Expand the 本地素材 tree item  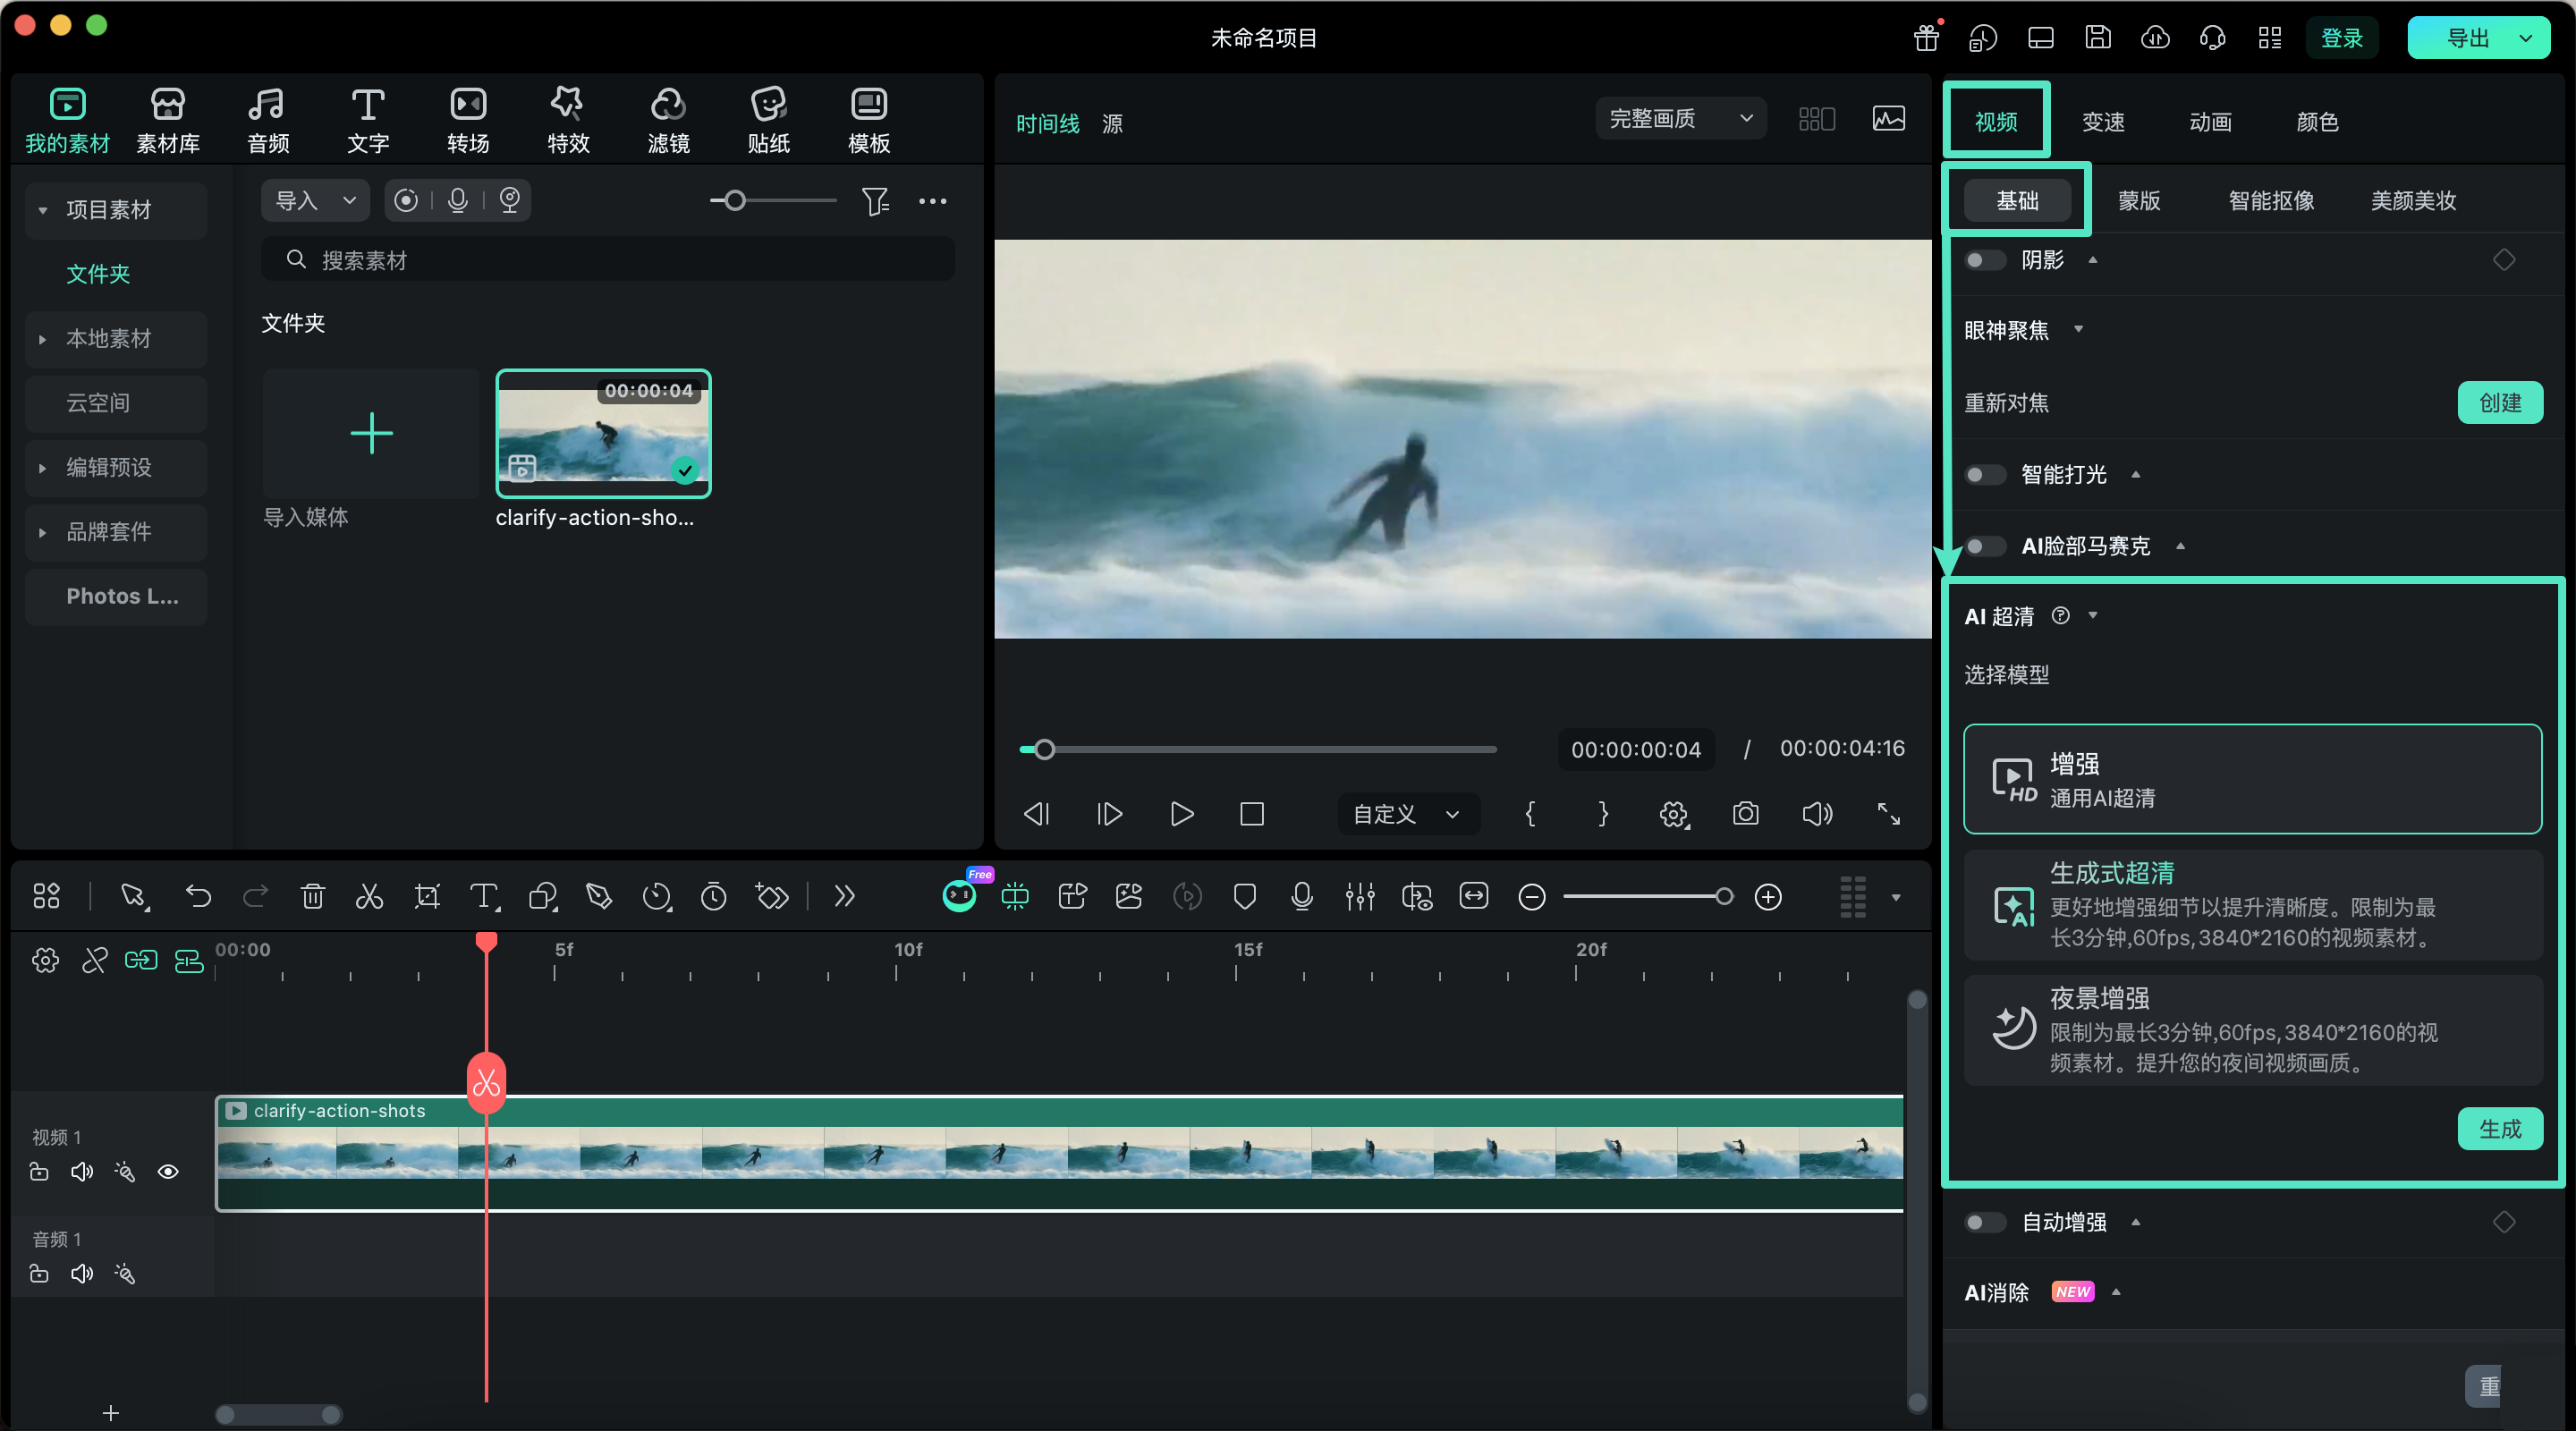click(42, 339)
